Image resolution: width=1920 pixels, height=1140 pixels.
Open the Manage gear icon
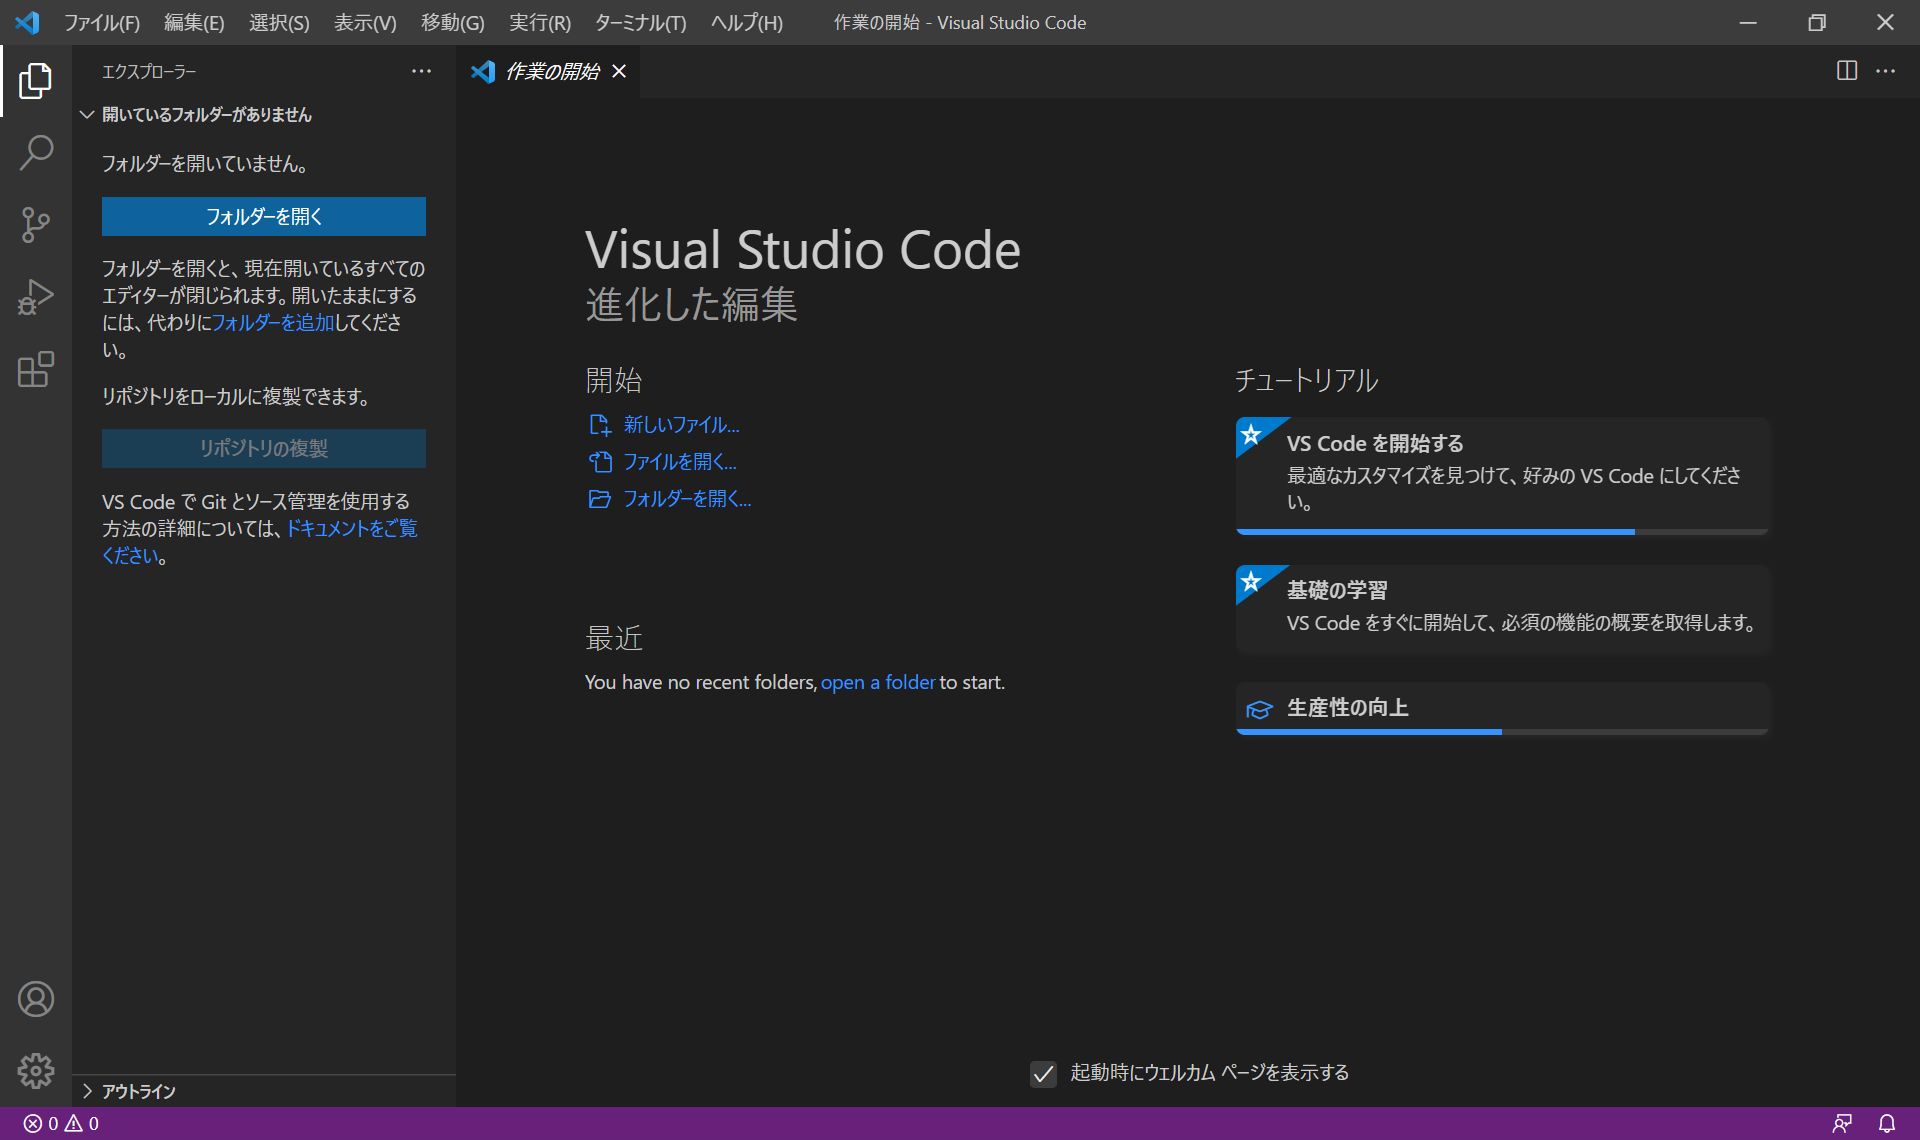tap(36, 1071)
